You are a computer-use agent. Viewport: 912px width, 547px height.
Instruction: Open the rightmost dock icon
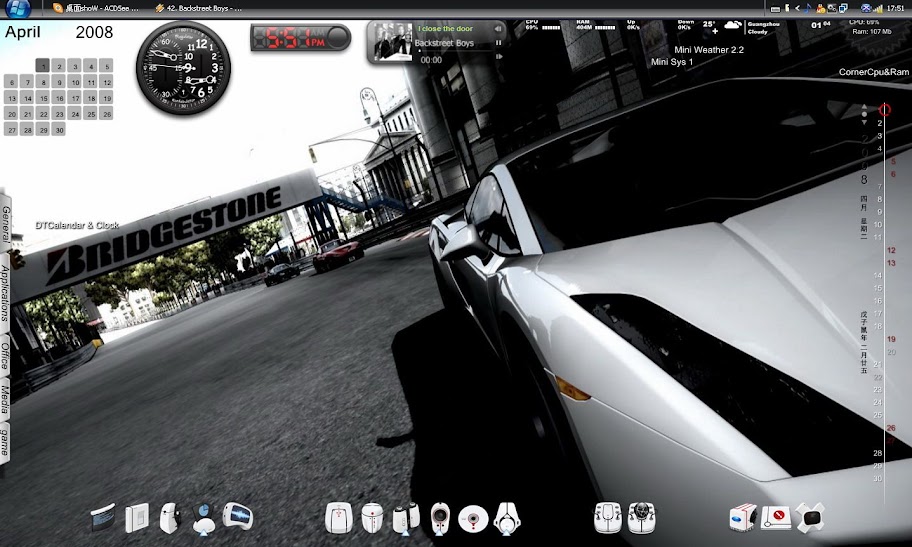[x=812, y=517]
